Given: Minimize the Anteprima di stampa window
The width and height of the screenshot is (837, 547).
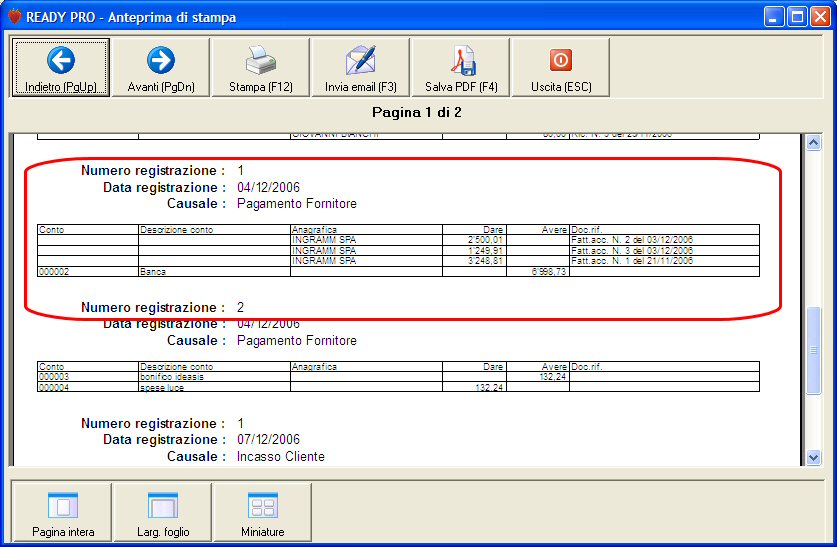Looking at the screenshot, I should (x=773, y=17).
